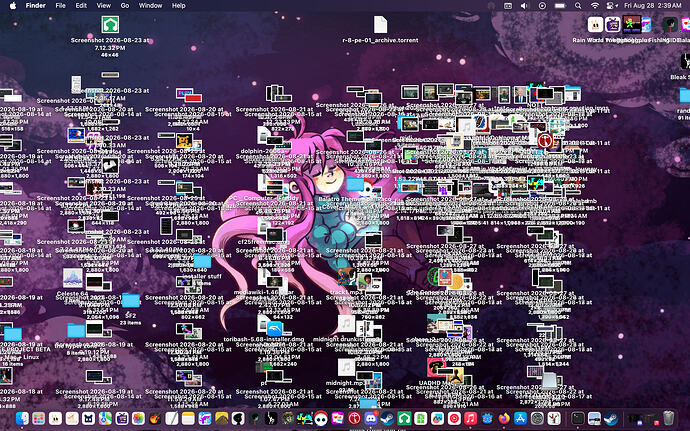Open the purple TV app in the Dock
The image size is (690, 431).
[x=122, y=418]
